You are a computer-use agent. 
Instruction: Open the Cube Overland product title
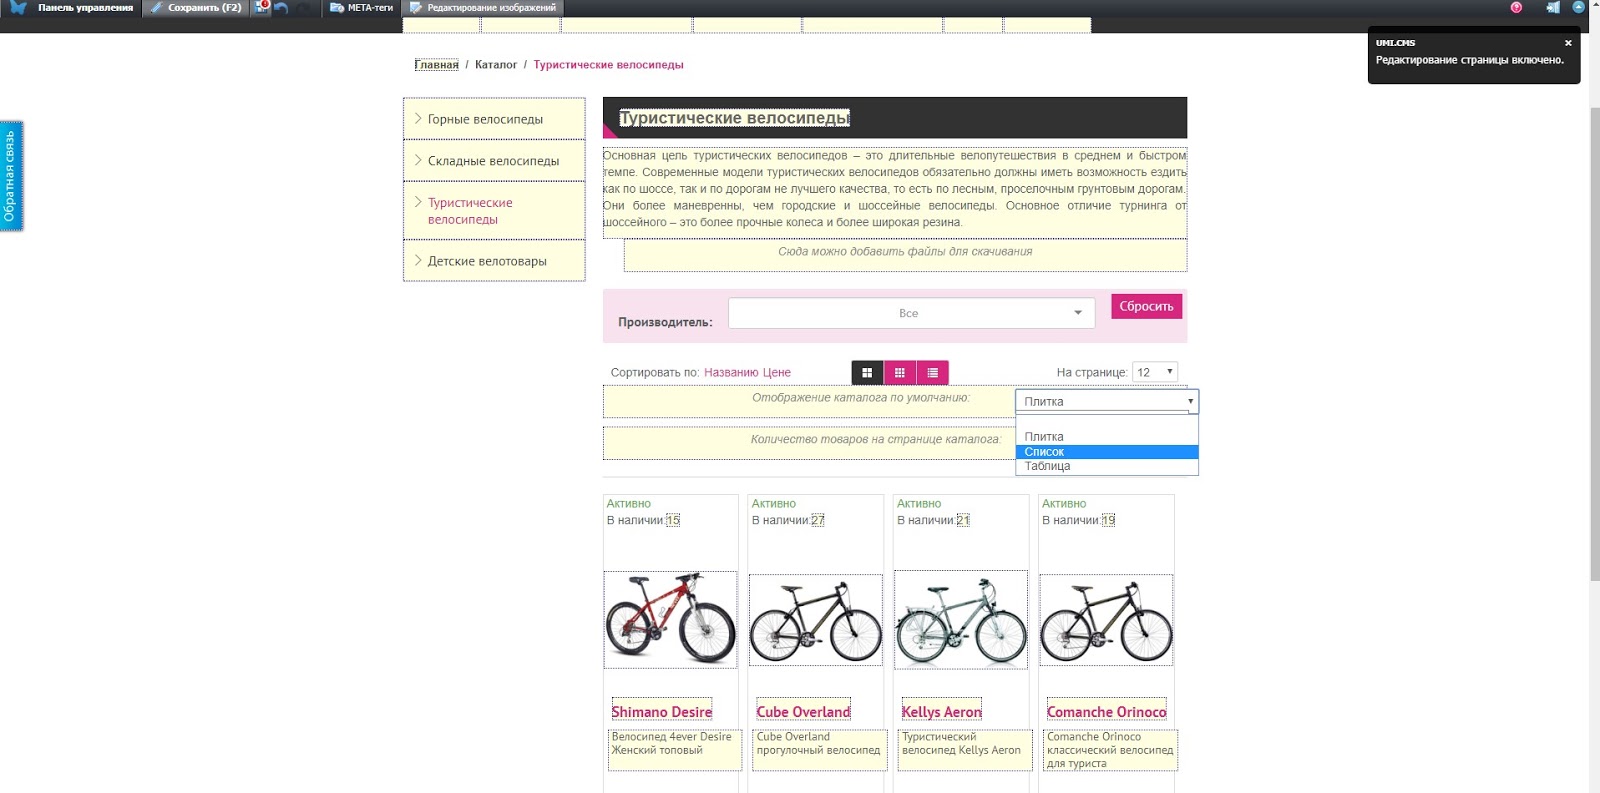point(803,711)
